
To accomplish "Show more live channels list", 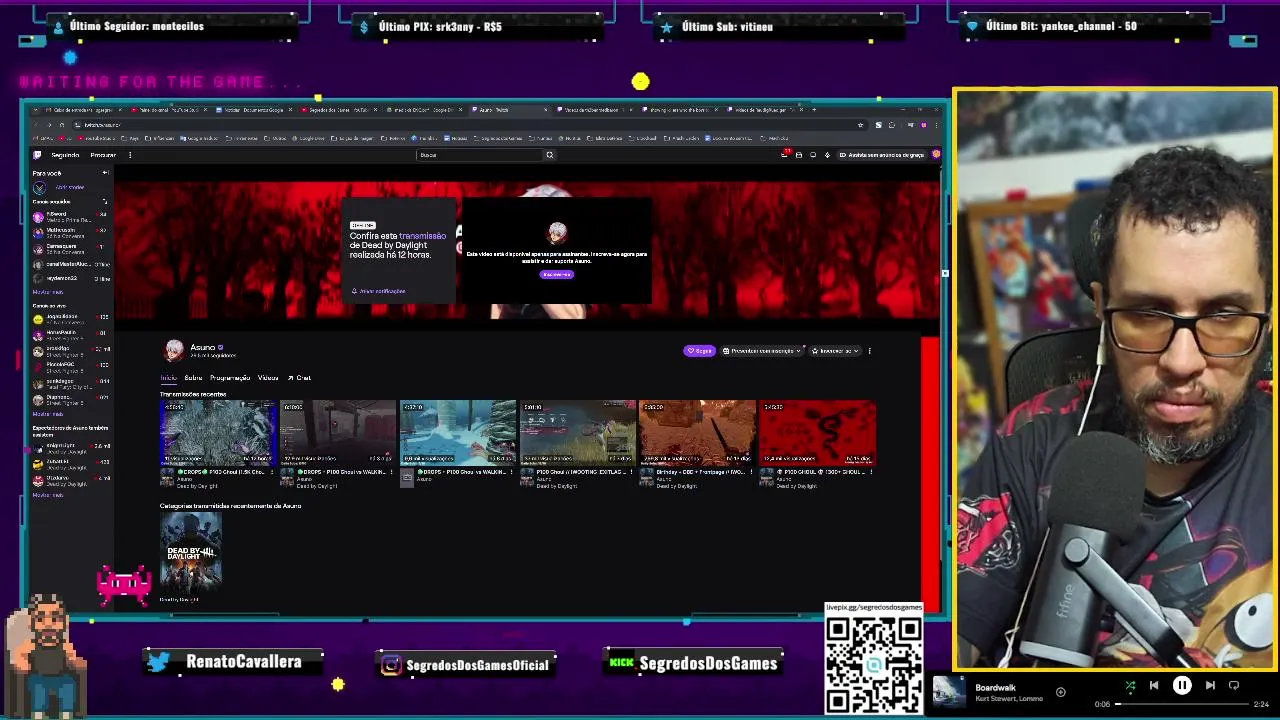I will pos(48,413).
